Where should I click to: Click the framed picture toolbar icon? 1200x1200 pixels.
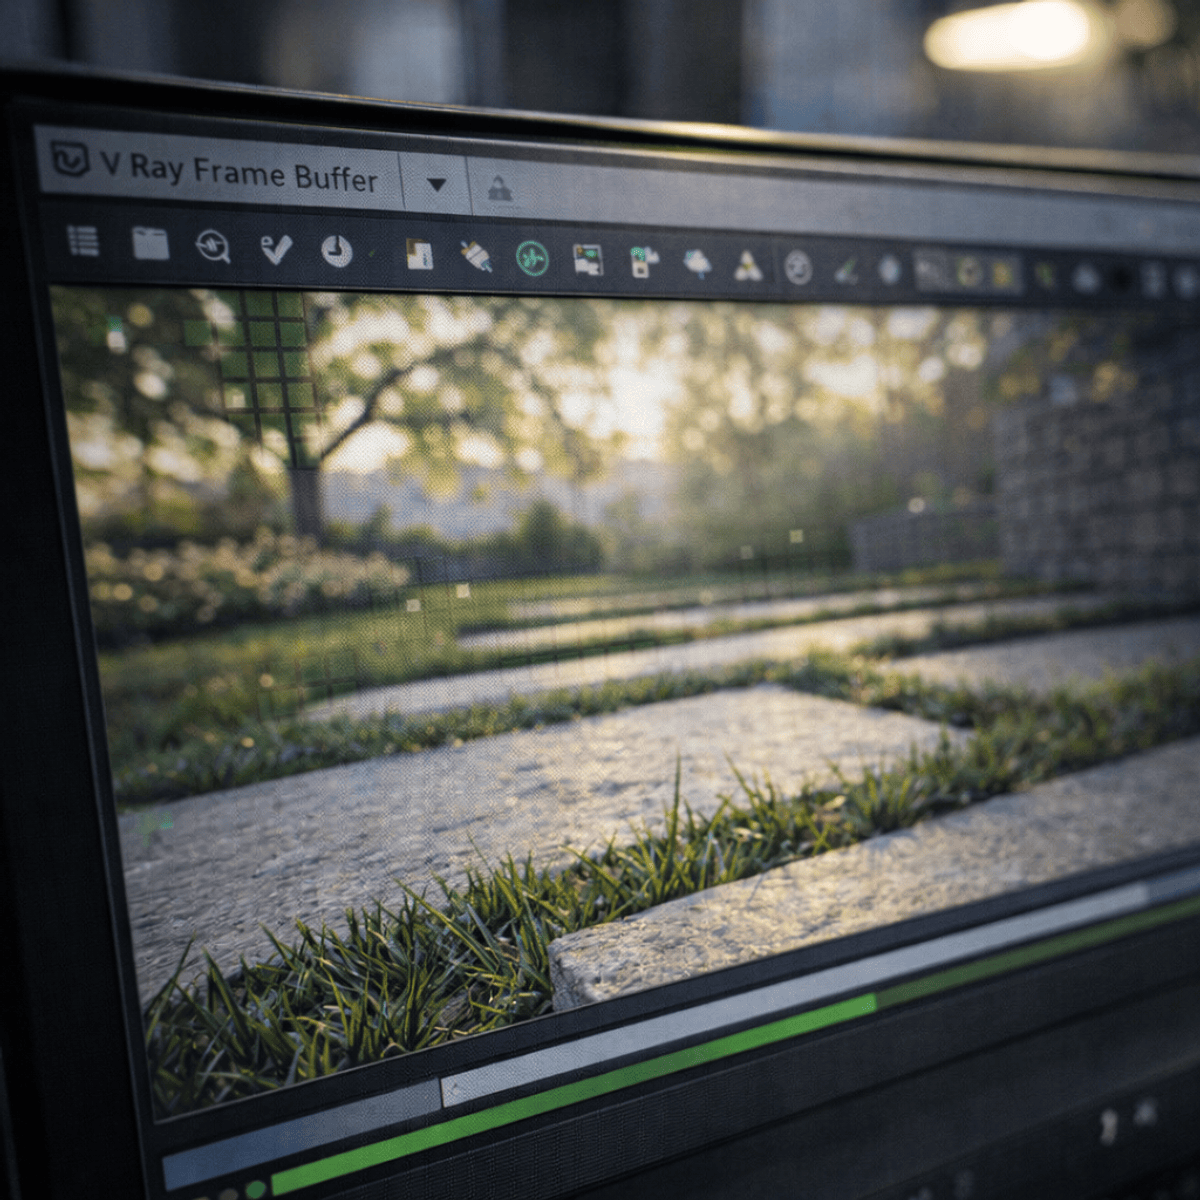click(x=588, y=260)
